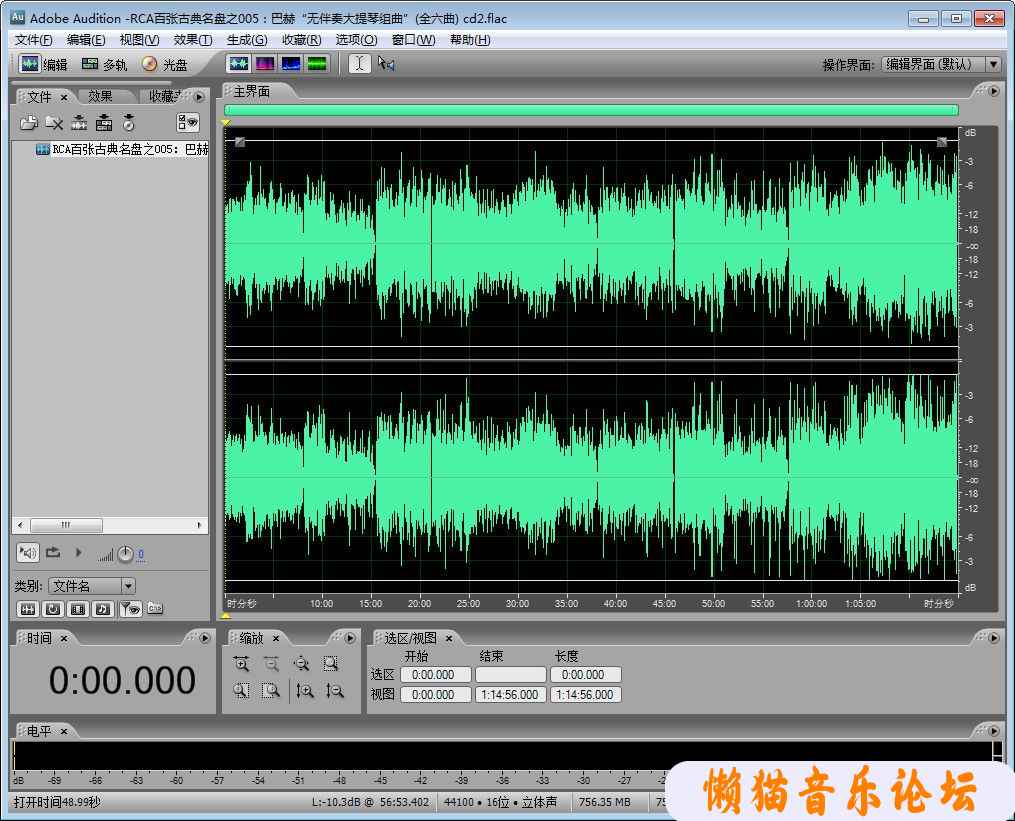This screenshot has width=1015, height=821.
Task: Open 窗口(W) menu
Action: 413,40
